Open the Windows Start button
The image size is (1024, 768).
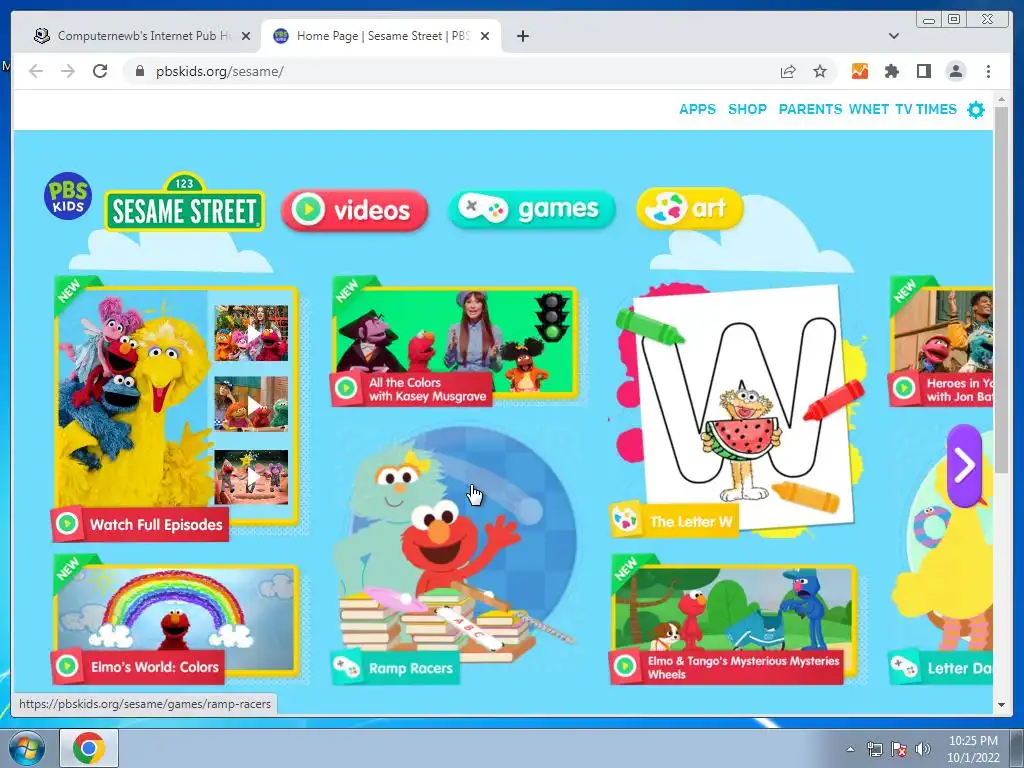pyautogui.click(x=27, y=748)
